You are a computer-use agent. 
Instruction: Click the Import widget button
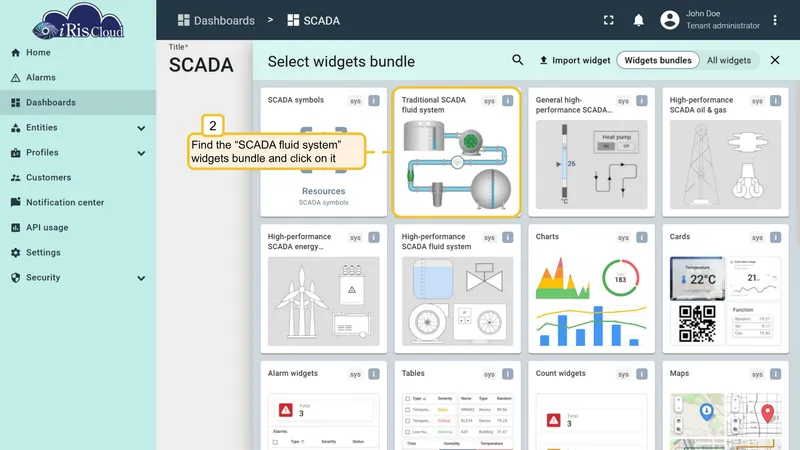[x=574, y=60]
